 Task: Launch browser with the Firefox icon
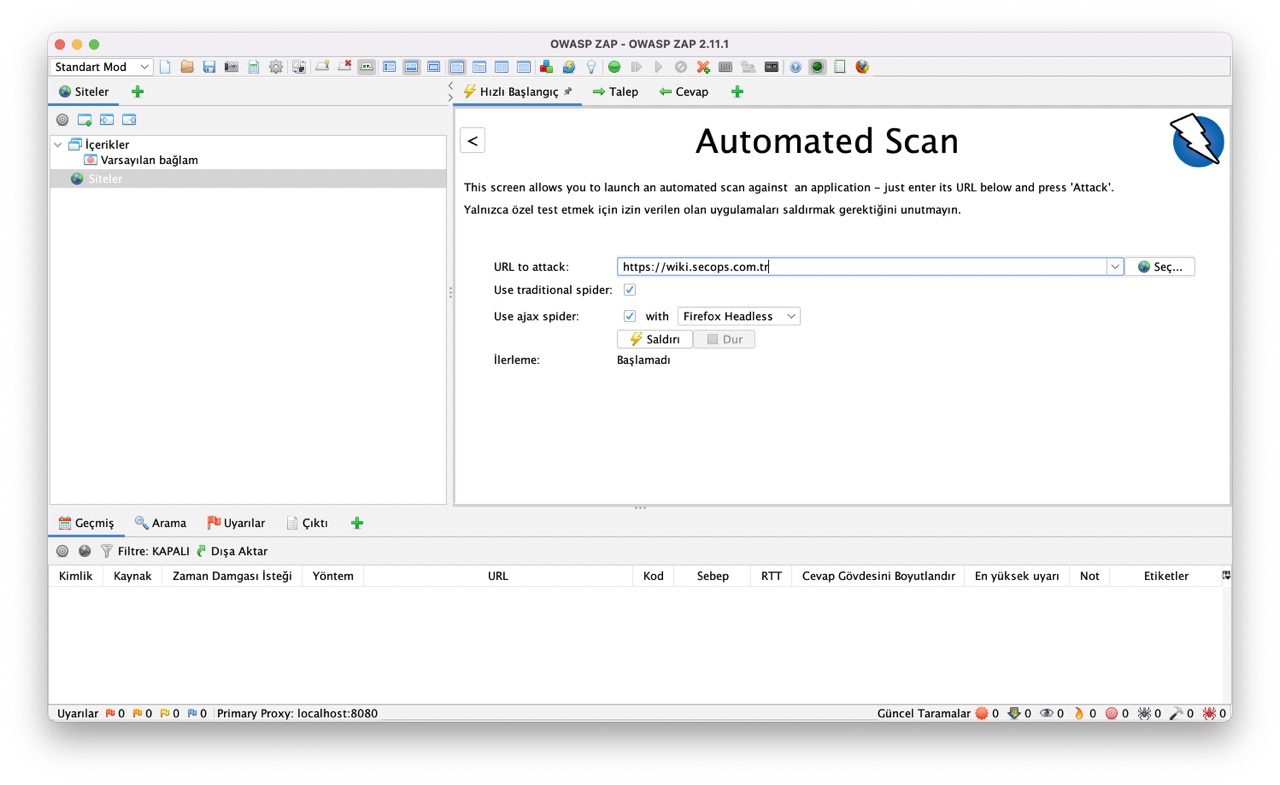862,67
